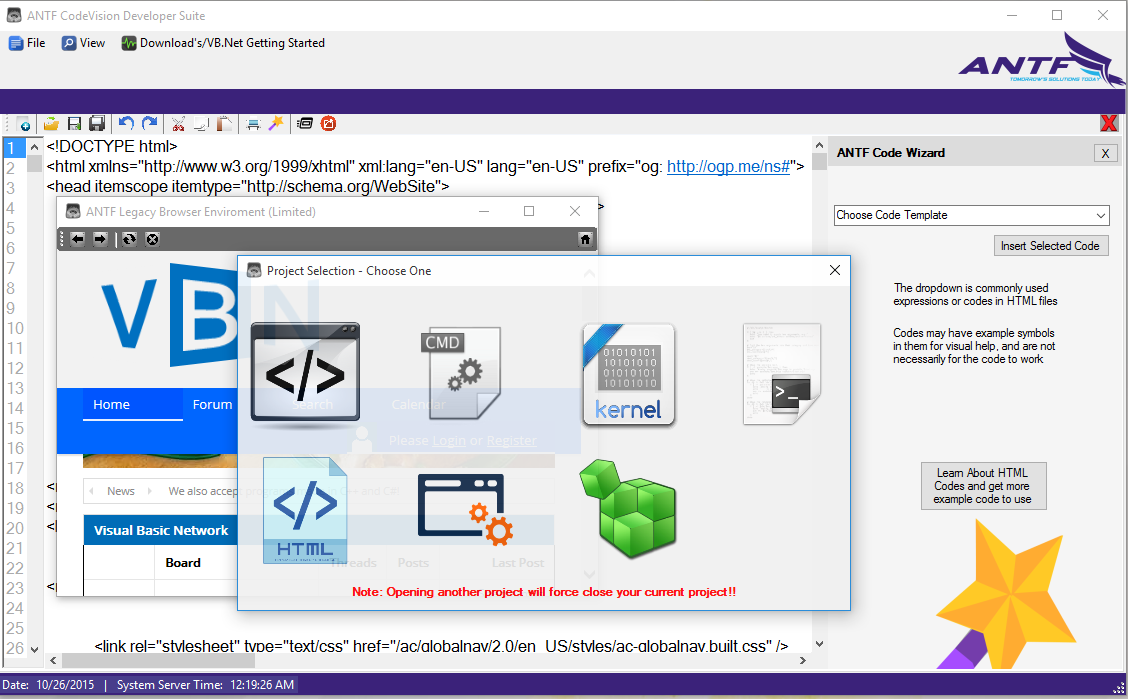Image resolution: width=1128 pixels, height=699 pixels.
Task: Click the undo arrow in the toolbar
Action: click(x=126, y=123)
